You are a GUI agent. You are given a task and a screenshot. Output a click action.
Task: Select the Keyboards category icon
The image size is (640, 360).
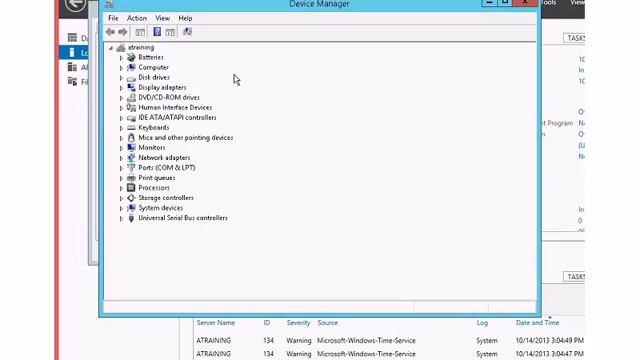(131, 128)
